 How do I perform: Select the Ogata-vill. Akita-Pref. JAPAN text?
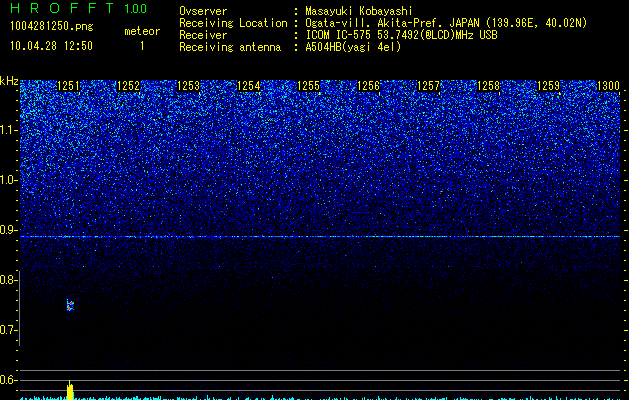392,23
